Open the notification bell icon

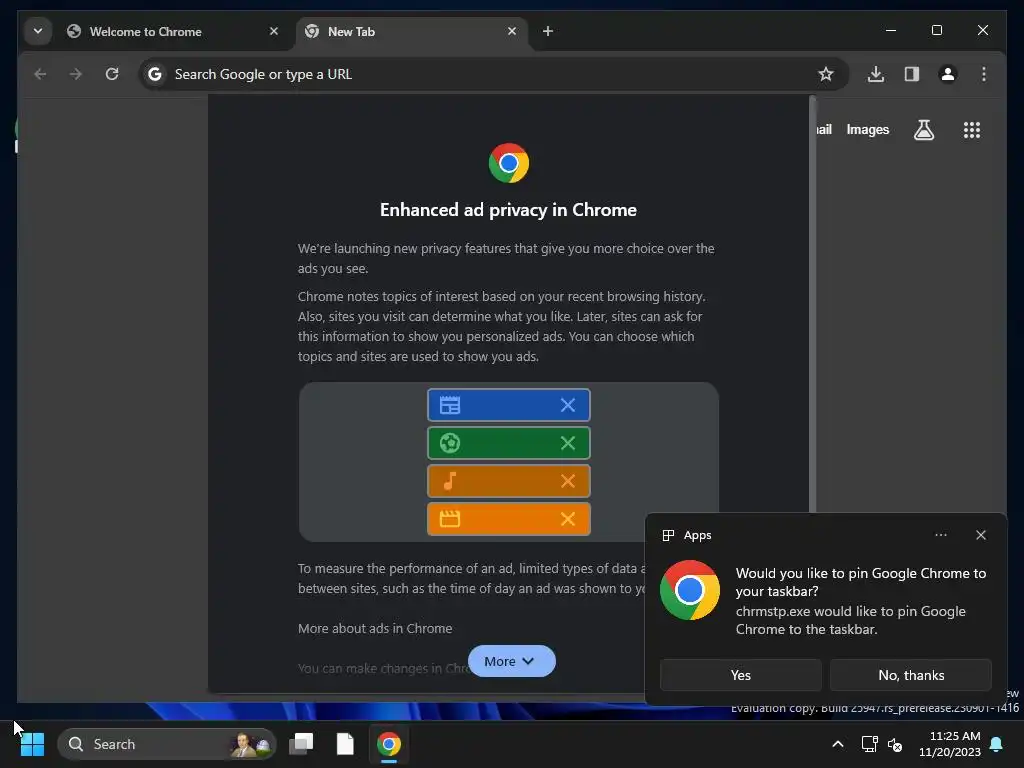pos(996,744)
